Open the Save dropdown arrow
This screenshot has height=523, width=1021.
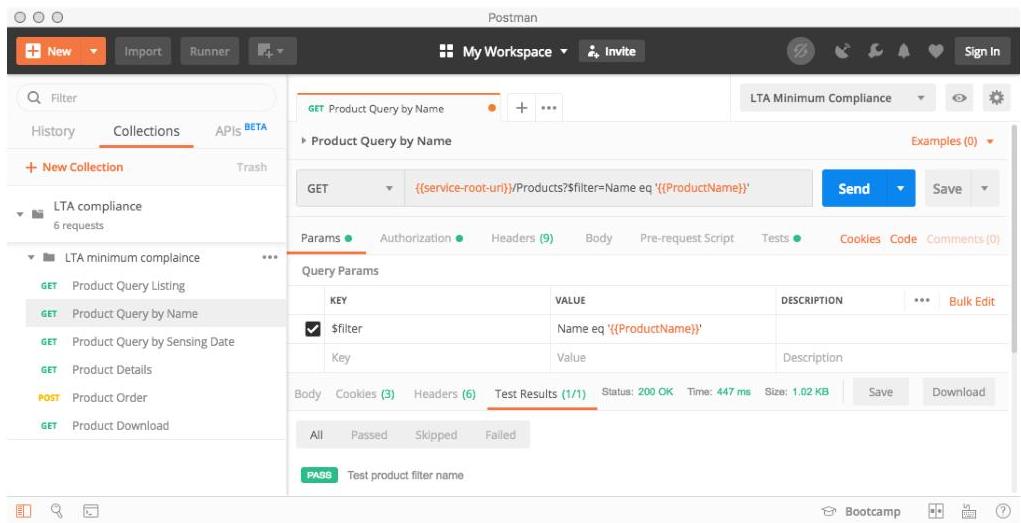(x=985, y=188)
